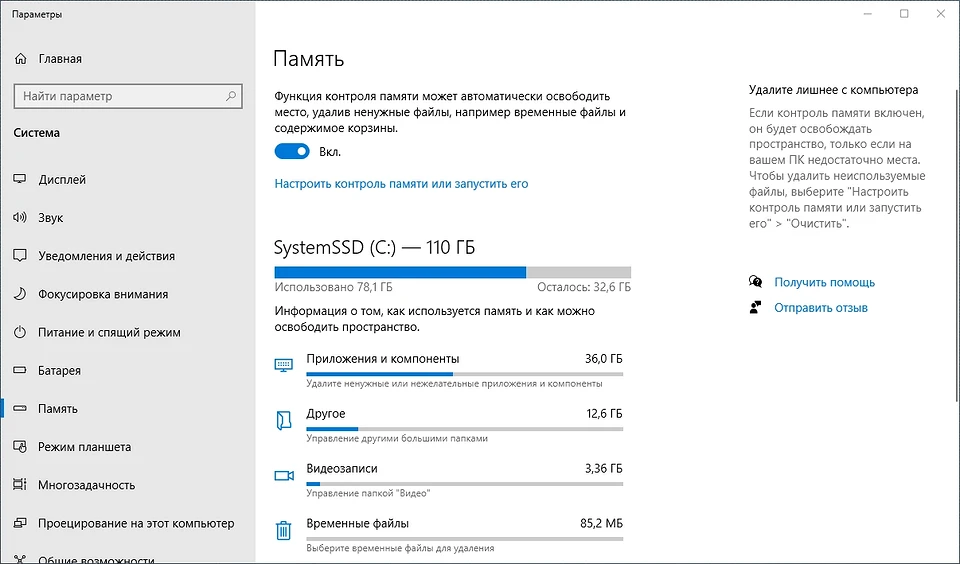Click the speaker icon for Звук
The height and width of the screenshot is (564, 960).
coord(20,217)
